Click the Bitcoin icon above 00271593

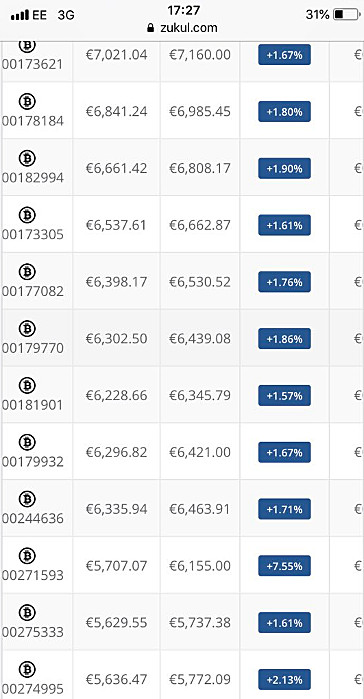coord(27,556)
